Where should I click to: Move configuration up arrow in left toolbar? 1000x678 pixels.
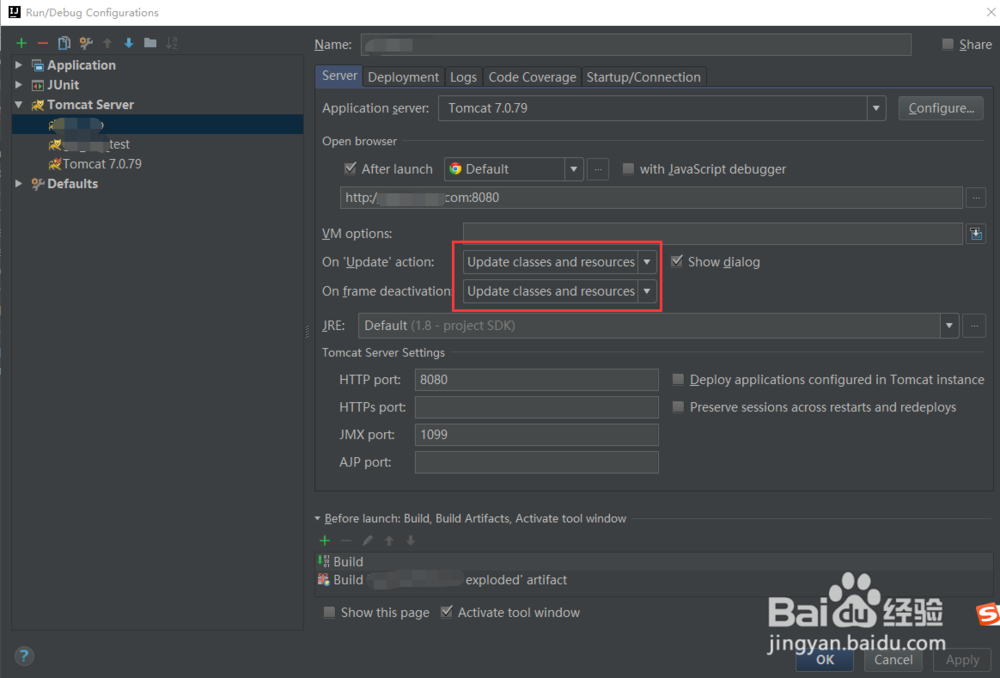point(107,43)
